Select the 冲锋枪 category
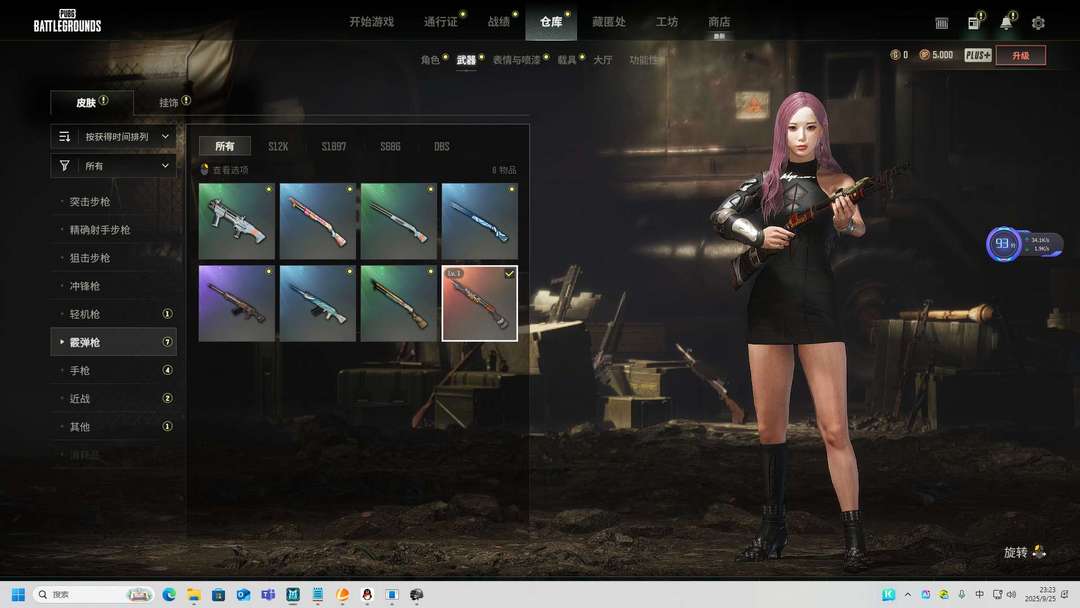The image size is (1080, 608). click(114, 286)
